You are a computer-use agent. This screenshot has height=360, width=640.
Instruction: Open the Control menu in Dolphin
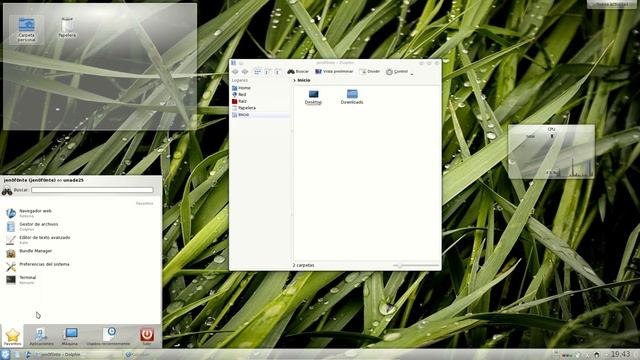(x=399, y=72)
